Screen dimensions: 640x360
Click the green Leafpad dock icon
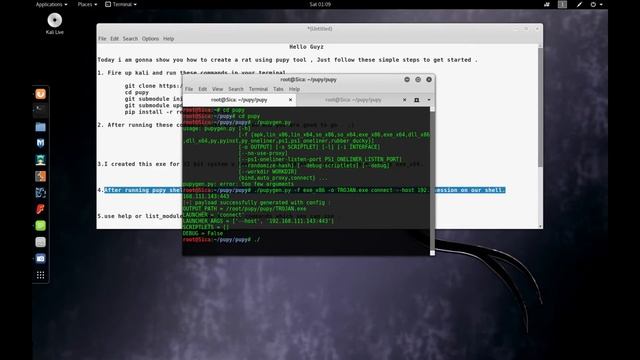coord(40,226)
